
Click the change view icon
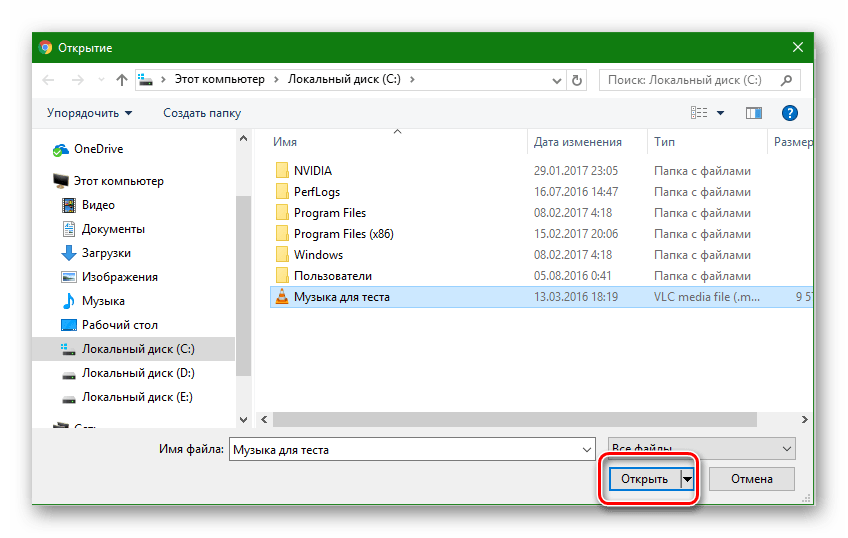[700, 113]
